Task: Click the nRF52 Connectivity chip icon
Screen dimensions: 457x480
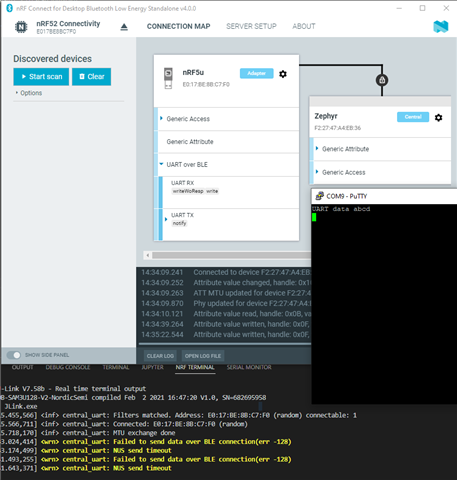Action: [21, 27]
